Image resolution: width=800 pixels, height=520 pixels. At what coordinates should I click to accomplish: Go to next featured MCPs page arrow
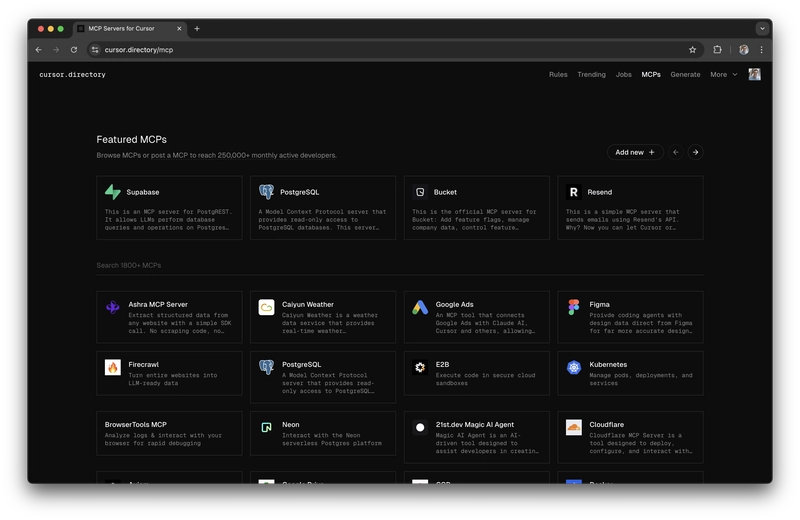695,152
